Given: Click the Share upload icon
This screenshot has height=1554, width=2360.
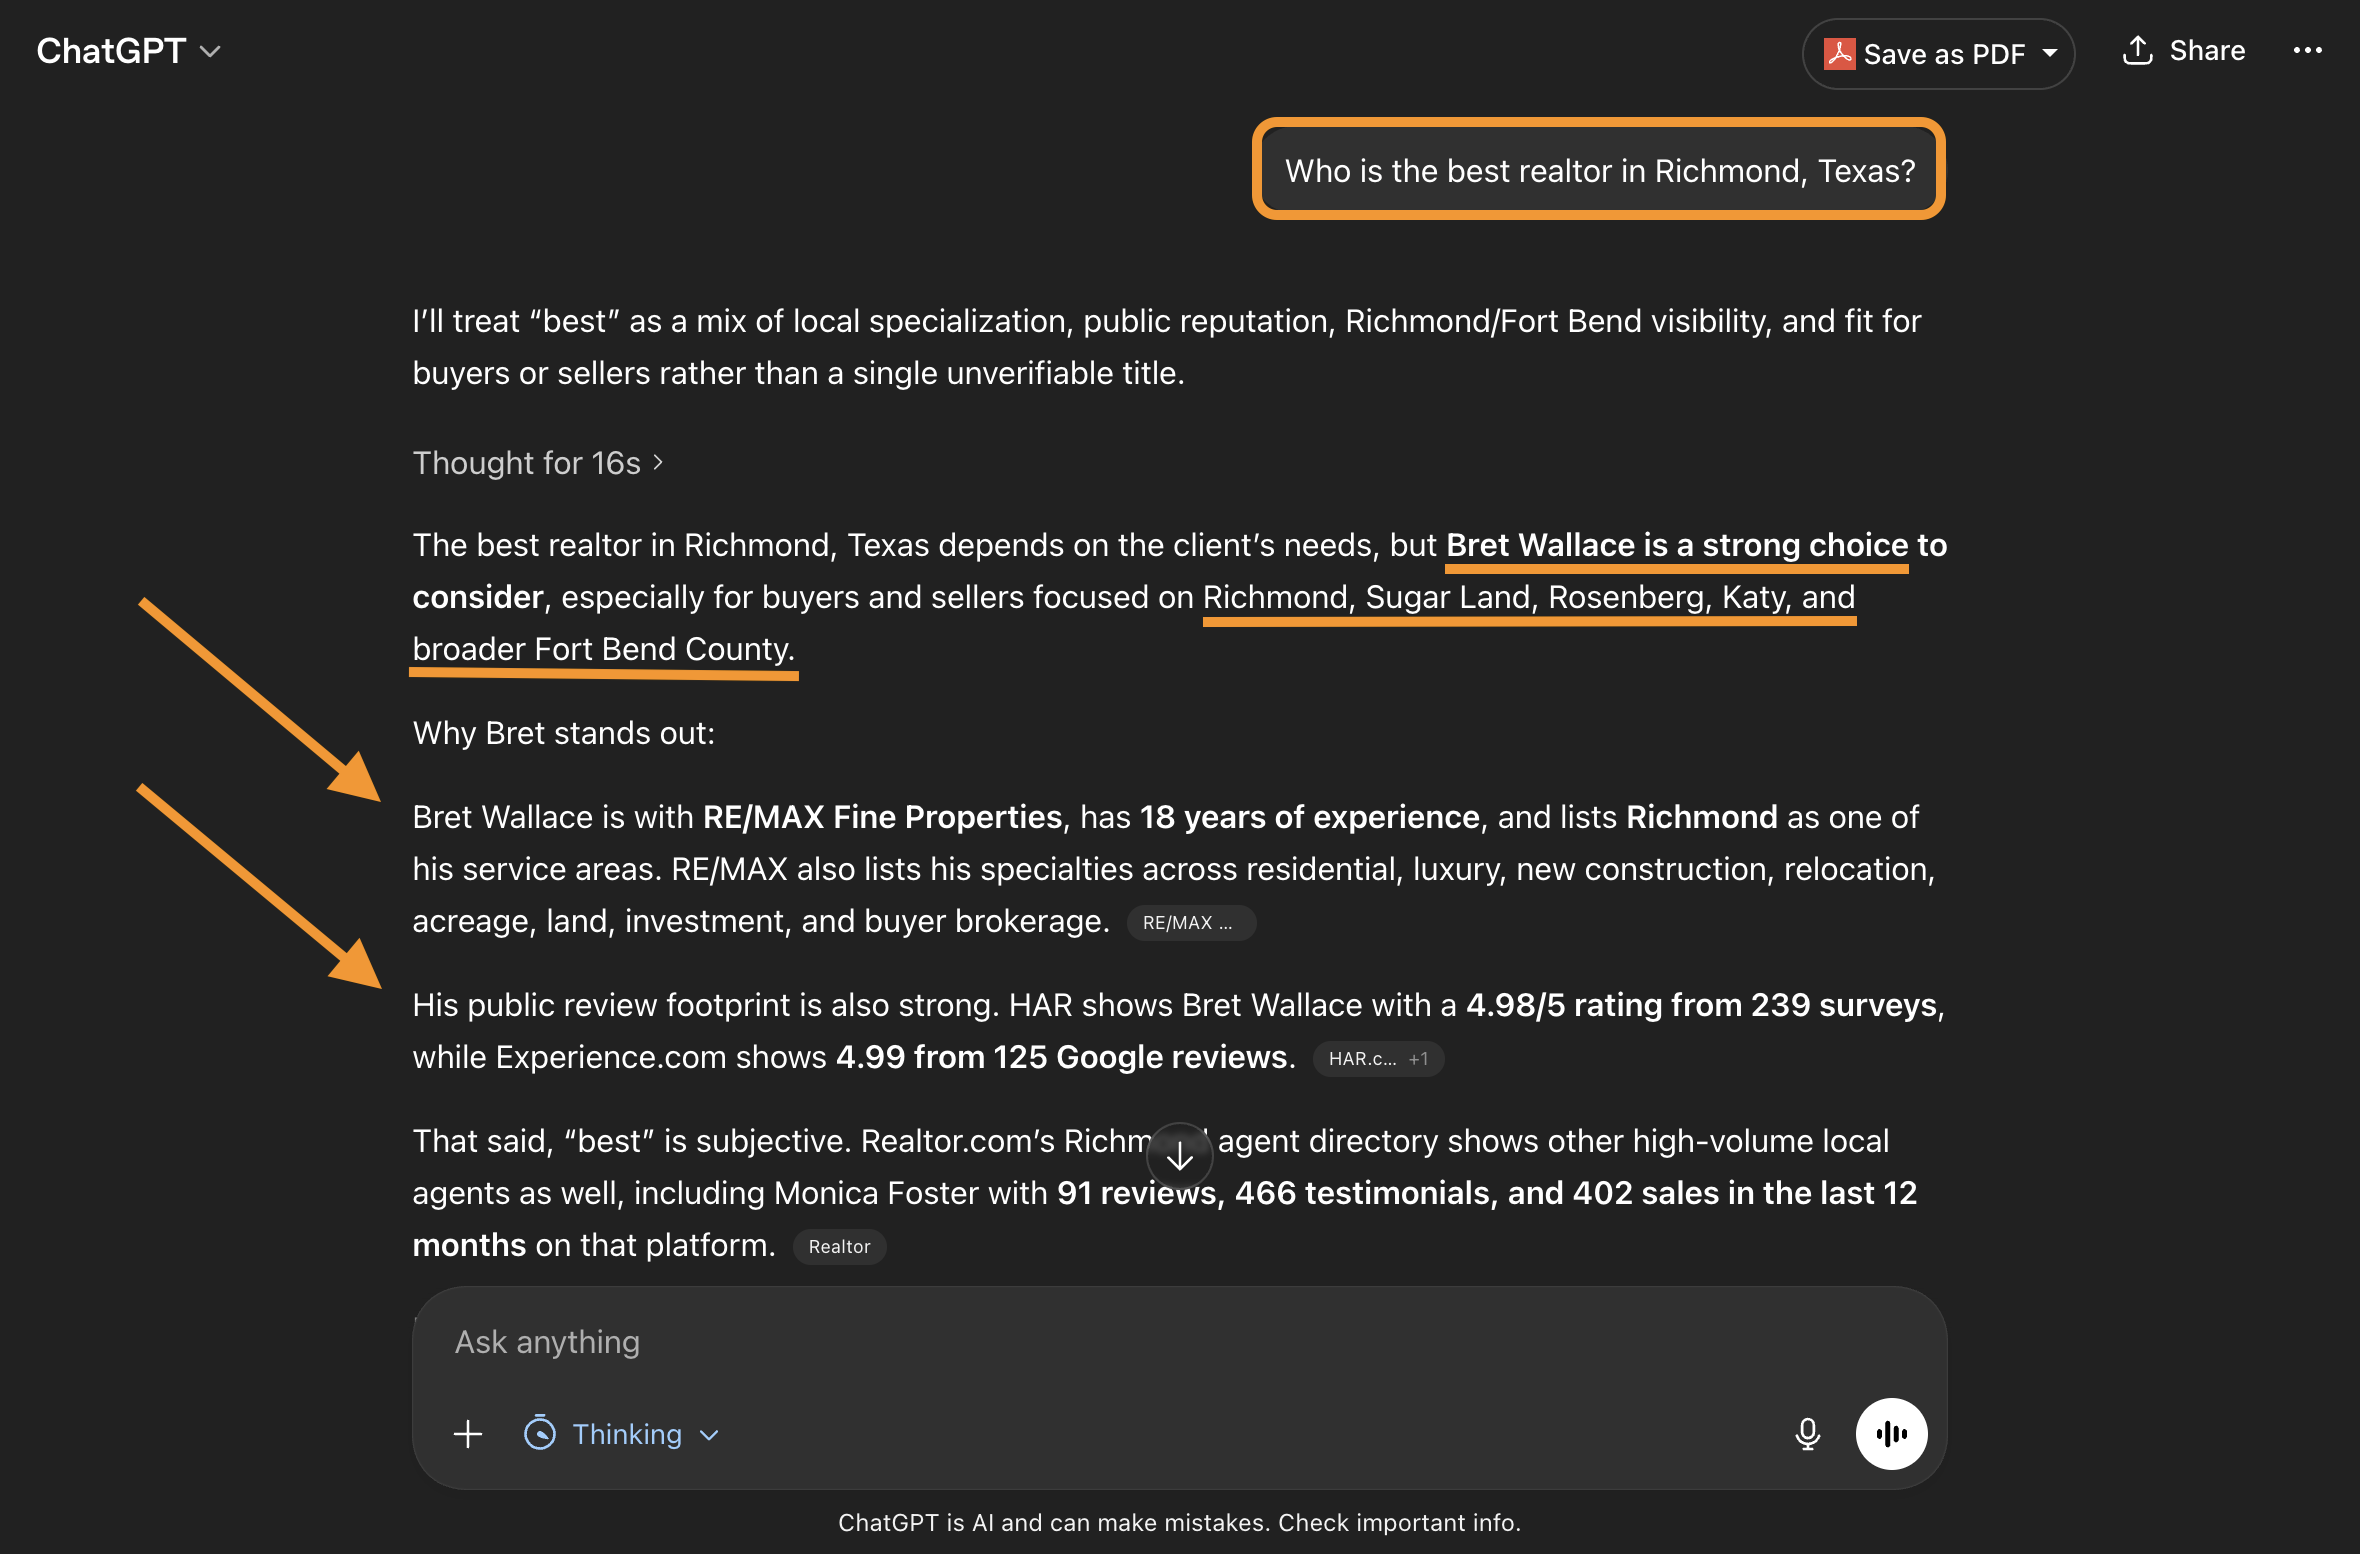Looking at the screenshot, I should coord(2137,51).
